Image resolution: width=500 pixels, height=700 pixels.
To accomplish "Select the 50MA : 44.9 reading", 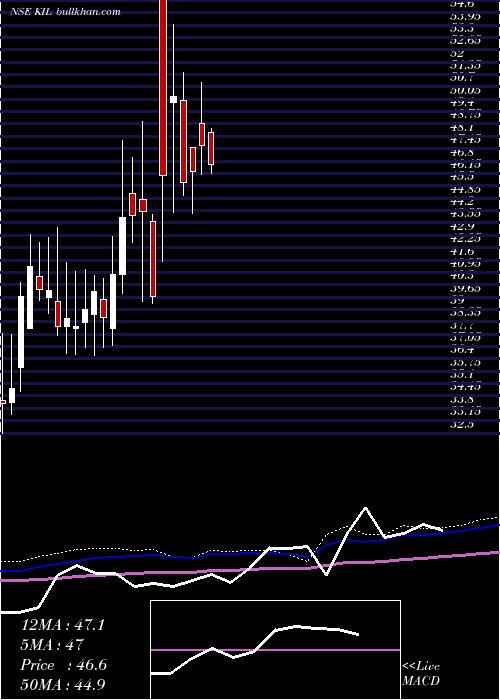I will pyautogui.click(x=63, y=684).
